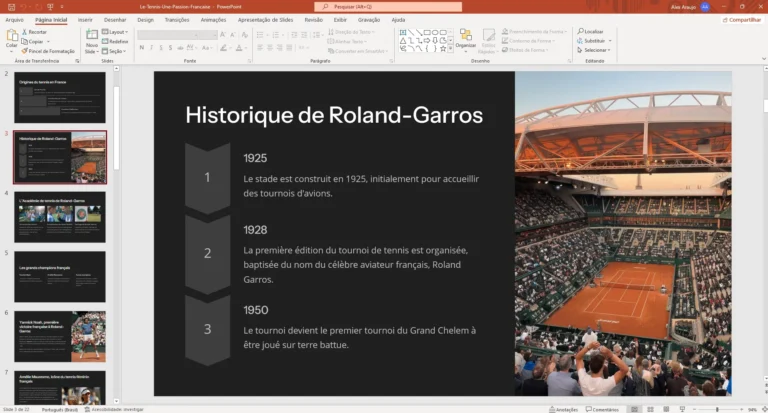Screen dimensions: 768x413
Task: Open Apresentação de Slides tab
Action: 265,20
